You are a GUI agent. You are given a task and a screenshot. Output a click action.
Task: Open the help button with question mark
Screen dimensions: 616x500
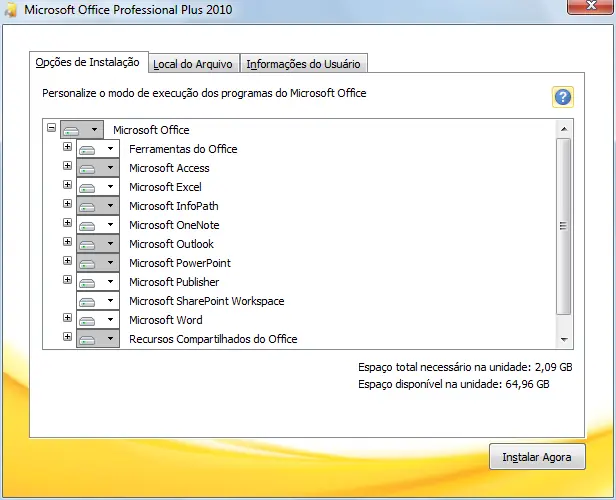563,97
